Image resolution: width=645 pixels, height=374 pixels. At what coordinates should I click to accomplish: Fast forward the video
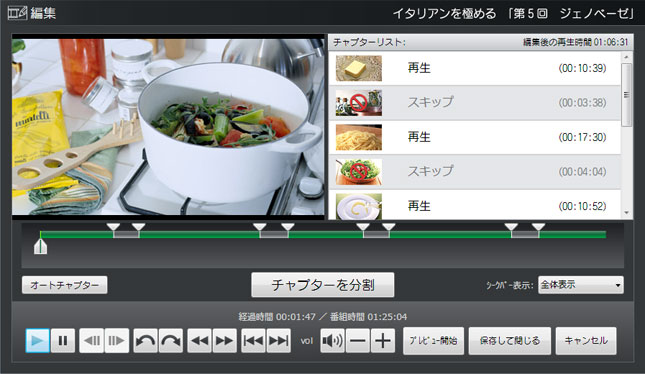click(x=225, y=341)
